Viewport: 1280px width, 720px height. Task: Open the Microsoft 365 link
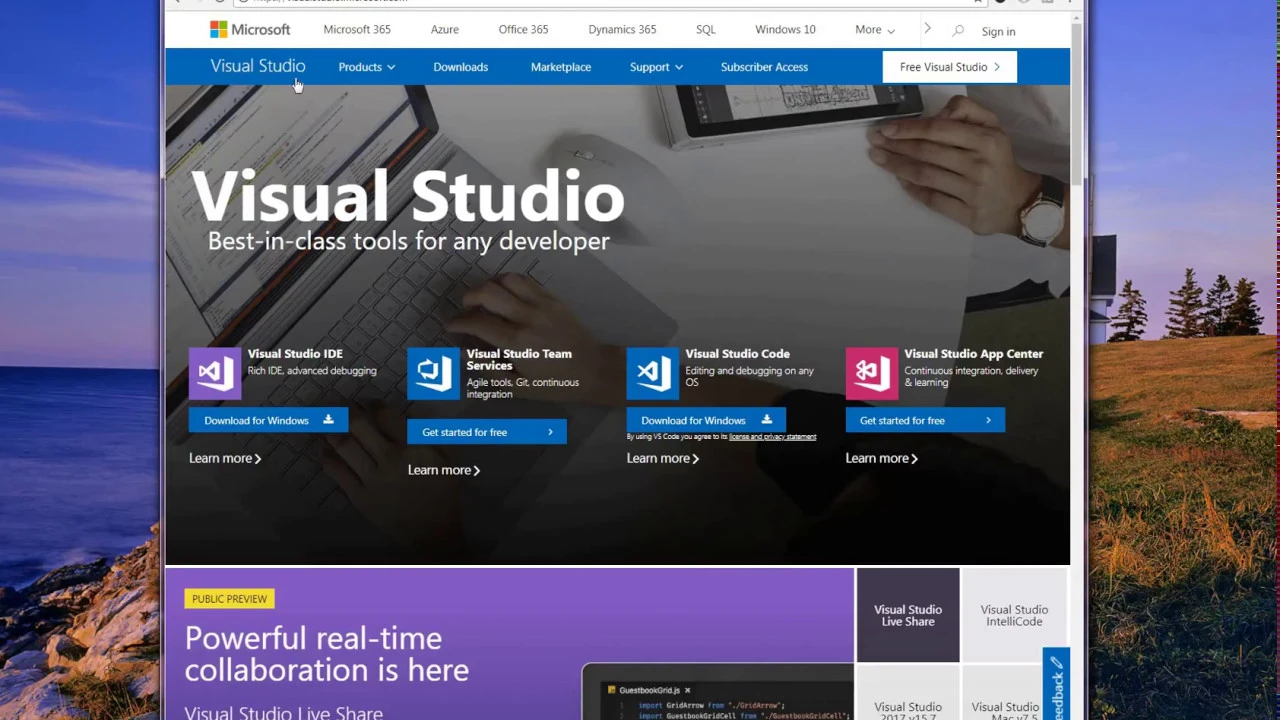coord(357,30)
